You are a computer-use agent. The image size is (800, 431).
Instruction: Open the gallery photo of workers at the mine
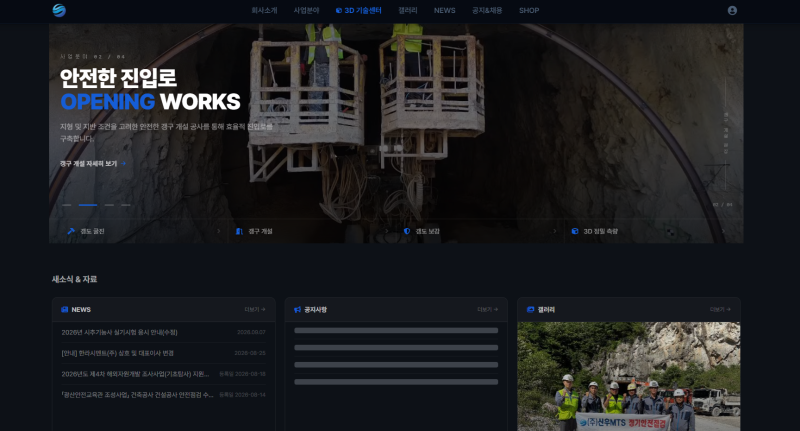point(629,376)
